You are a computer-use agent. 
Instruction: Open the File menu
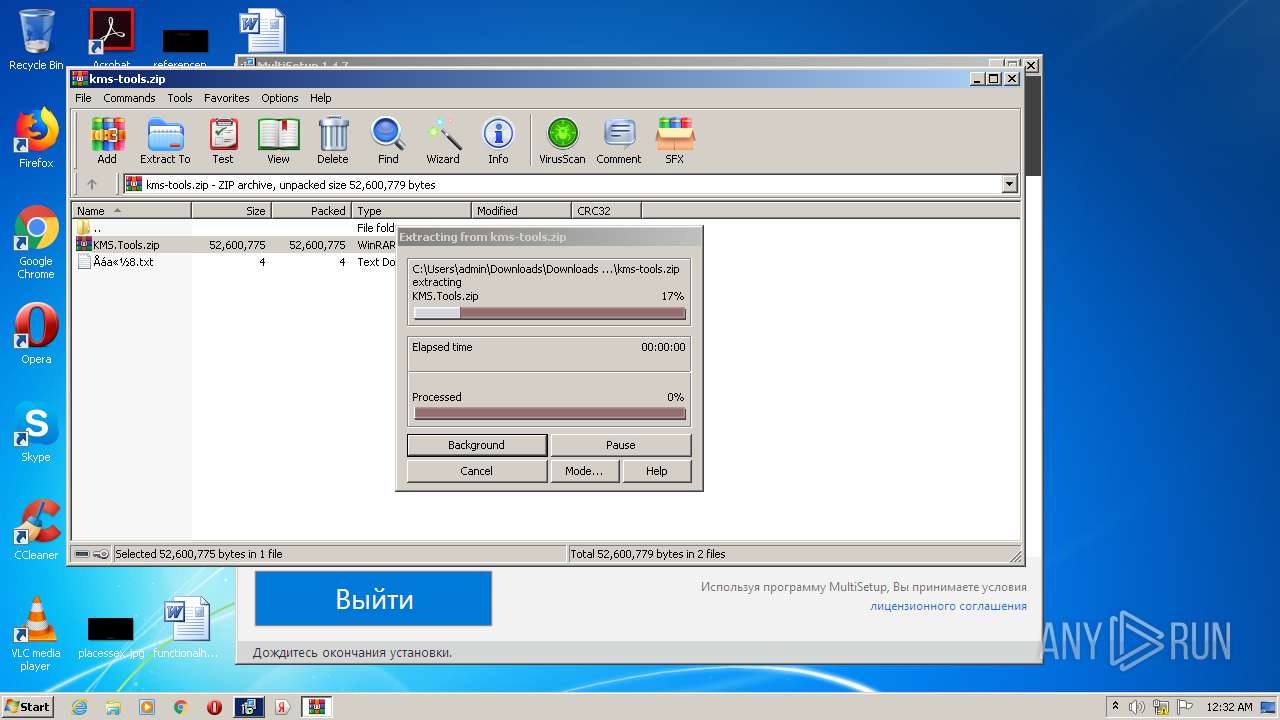[83, 98]
